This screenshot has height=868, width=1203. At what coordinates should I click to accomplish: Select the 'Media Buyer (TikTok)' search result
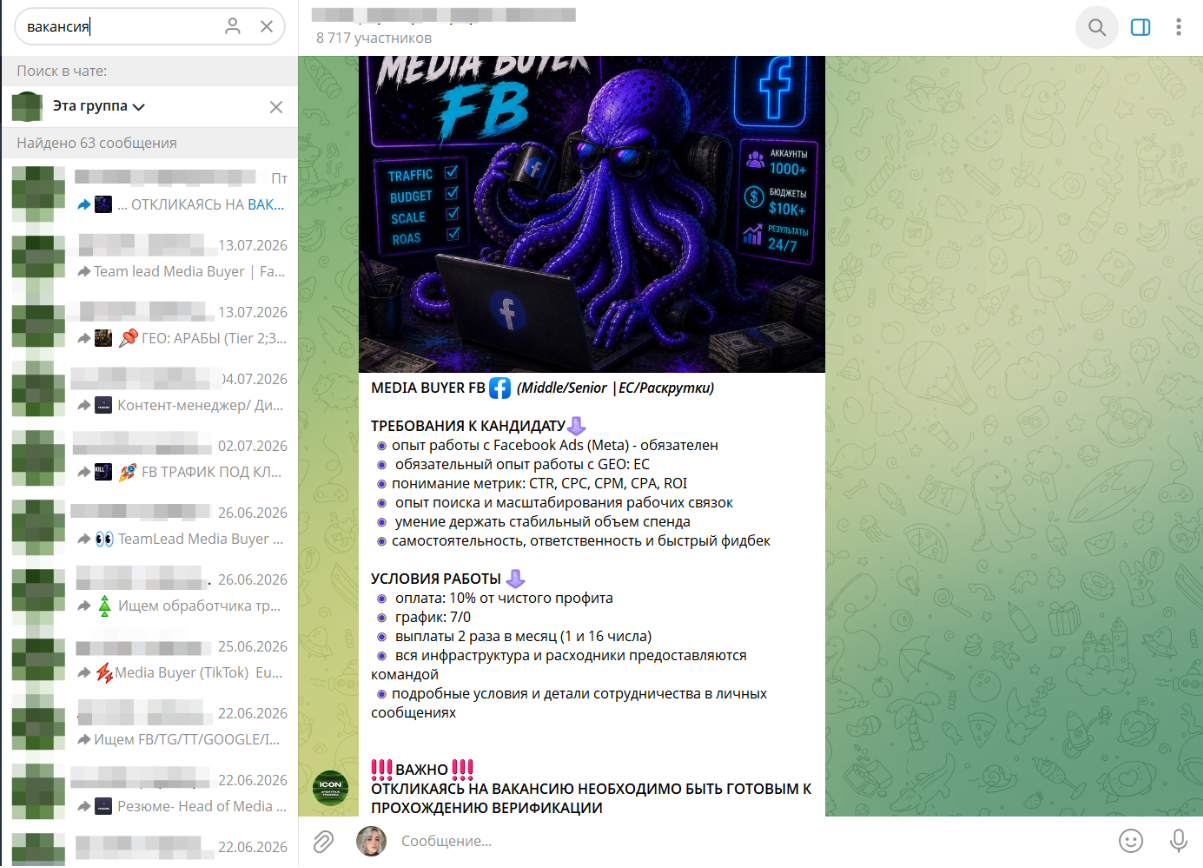click(149, 660)
